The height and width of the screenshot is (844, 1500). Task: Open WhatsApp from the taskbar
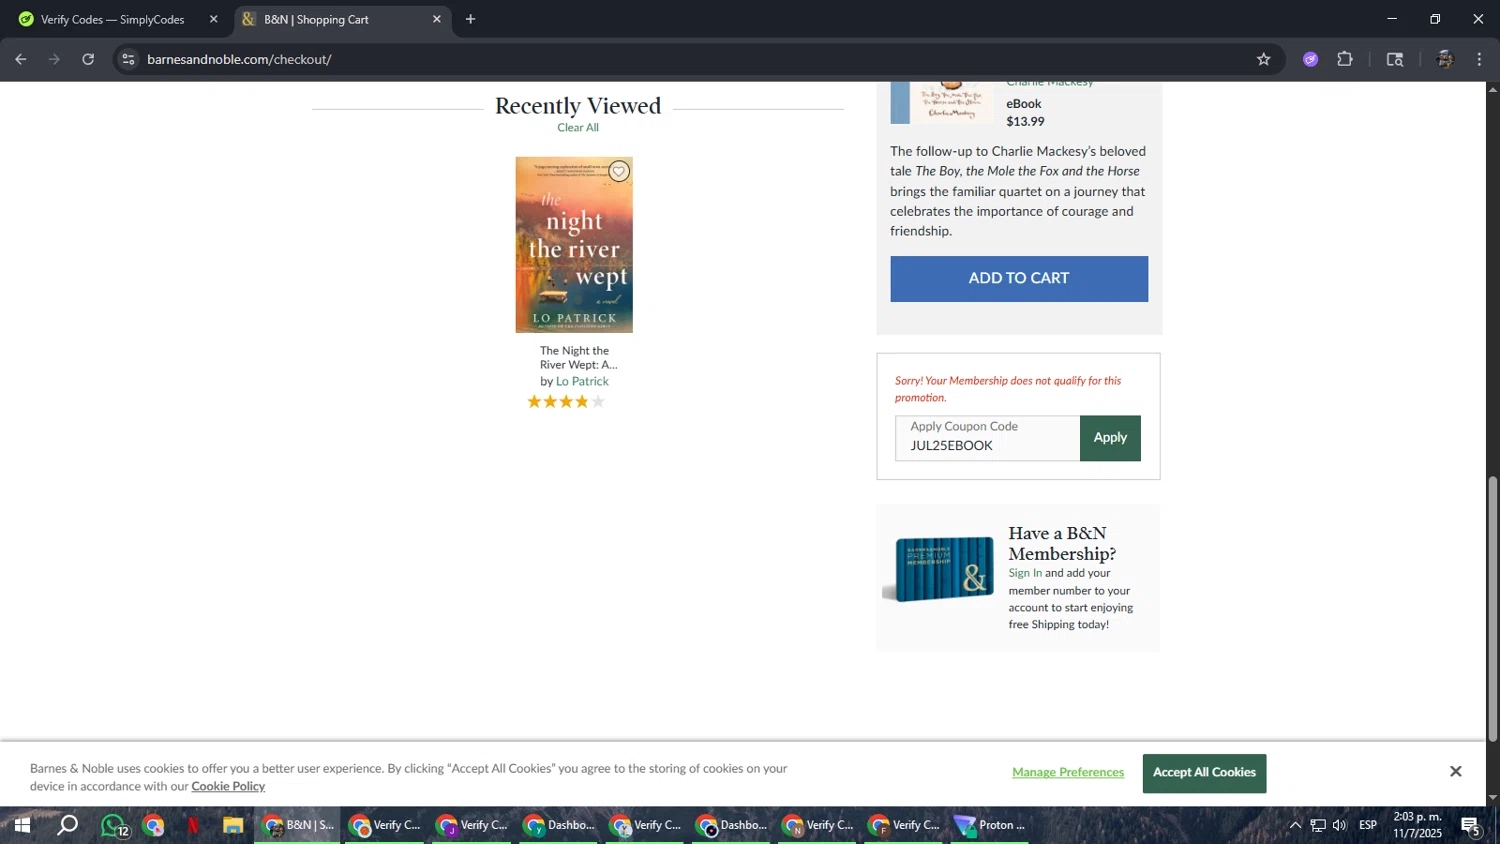click(113, 826)
